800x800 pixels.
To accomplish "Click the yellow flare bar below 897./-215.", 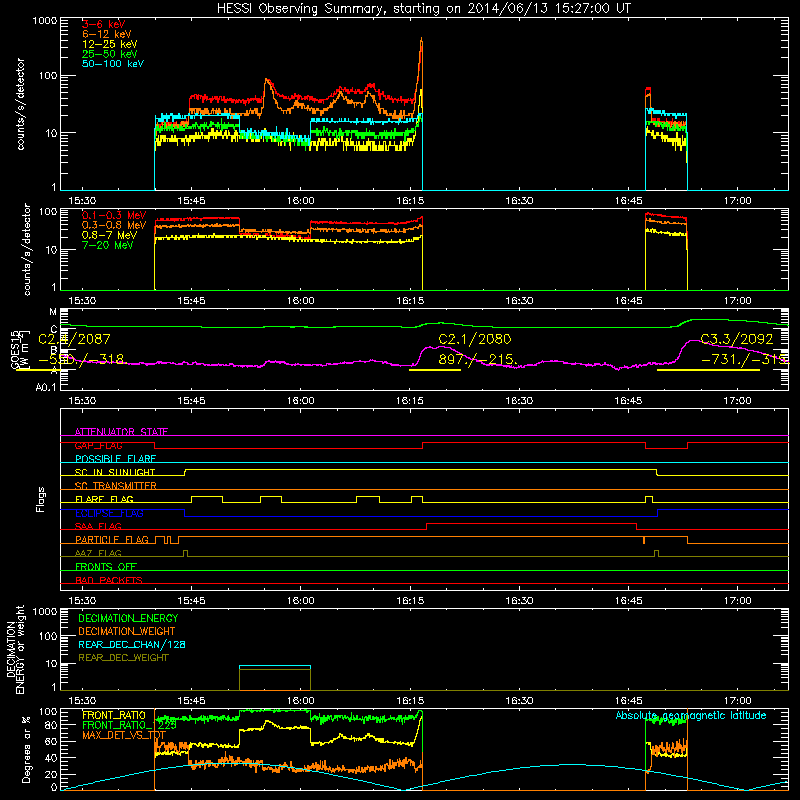I will [x=435, y=369].
